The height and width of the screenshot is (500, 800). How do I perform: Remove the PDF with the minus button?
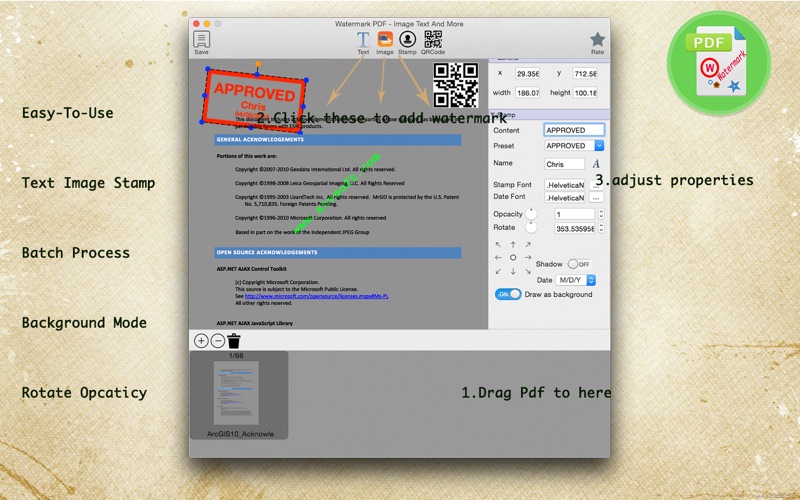[x=218, y=341]
